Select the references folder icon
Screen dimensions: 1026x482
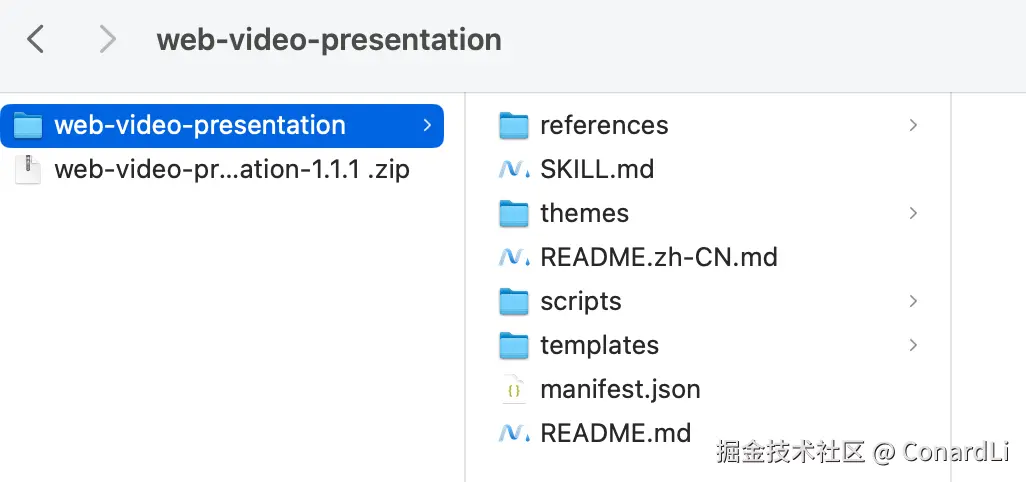tap(514, 126)
